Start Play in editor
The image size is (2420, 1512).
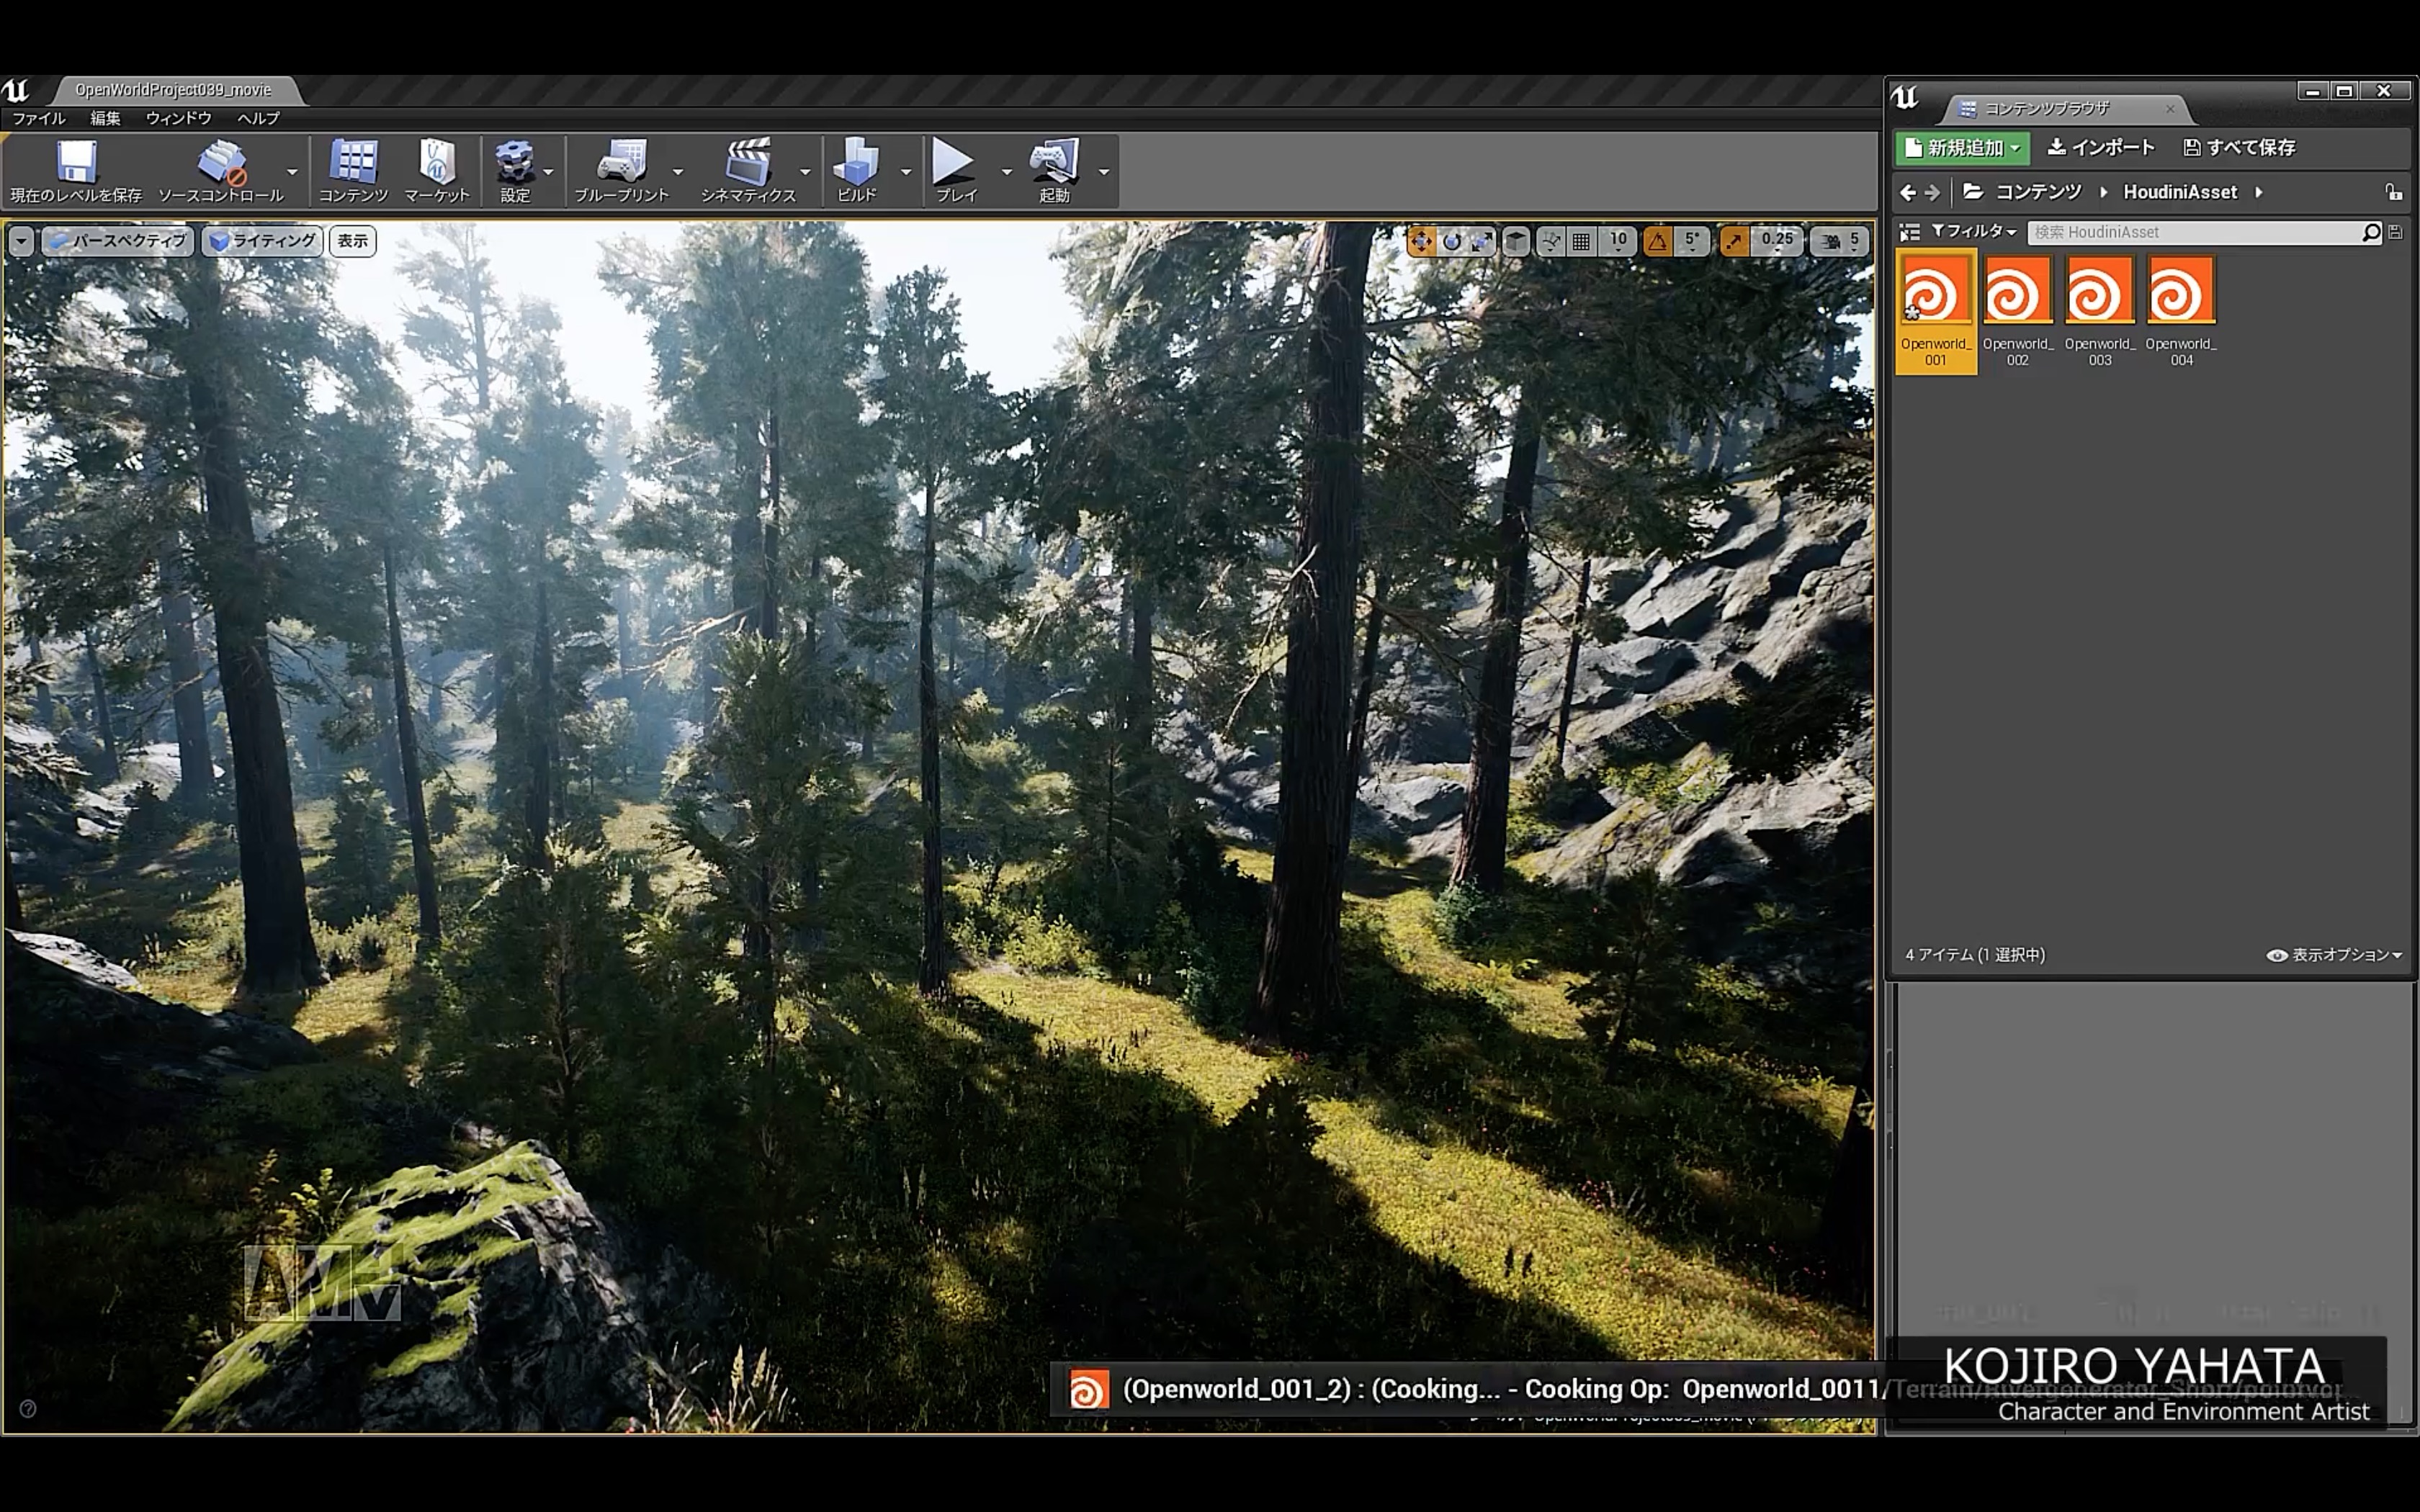[x=955, y=171]
